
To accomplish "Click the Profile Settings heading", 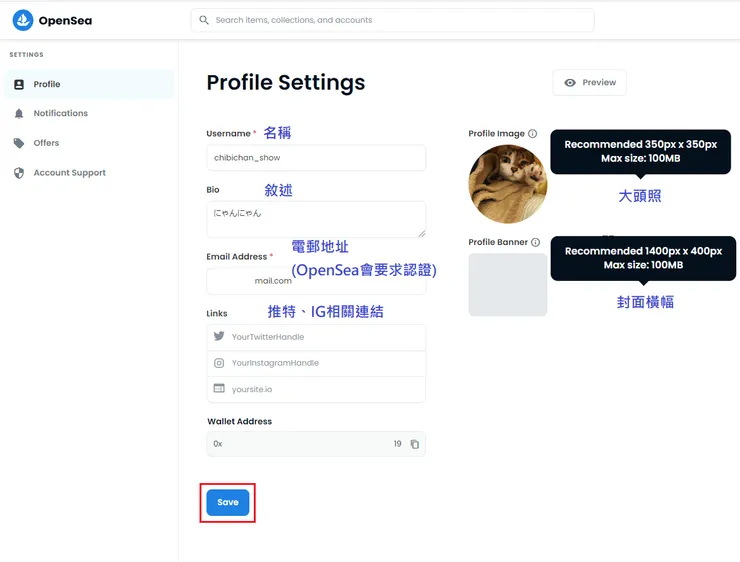I will (286, 83).
